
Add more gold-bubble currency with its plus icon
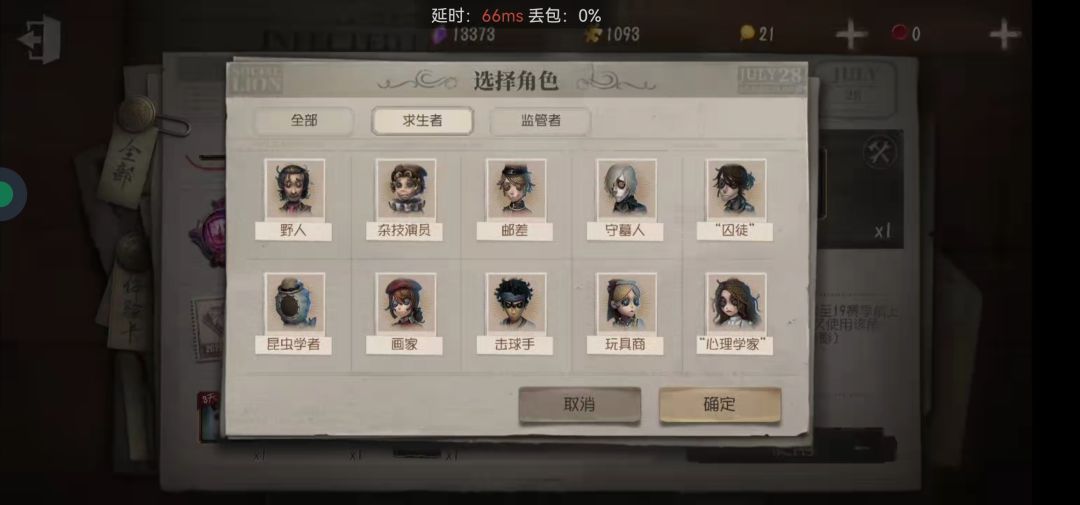tap(851, 34)
